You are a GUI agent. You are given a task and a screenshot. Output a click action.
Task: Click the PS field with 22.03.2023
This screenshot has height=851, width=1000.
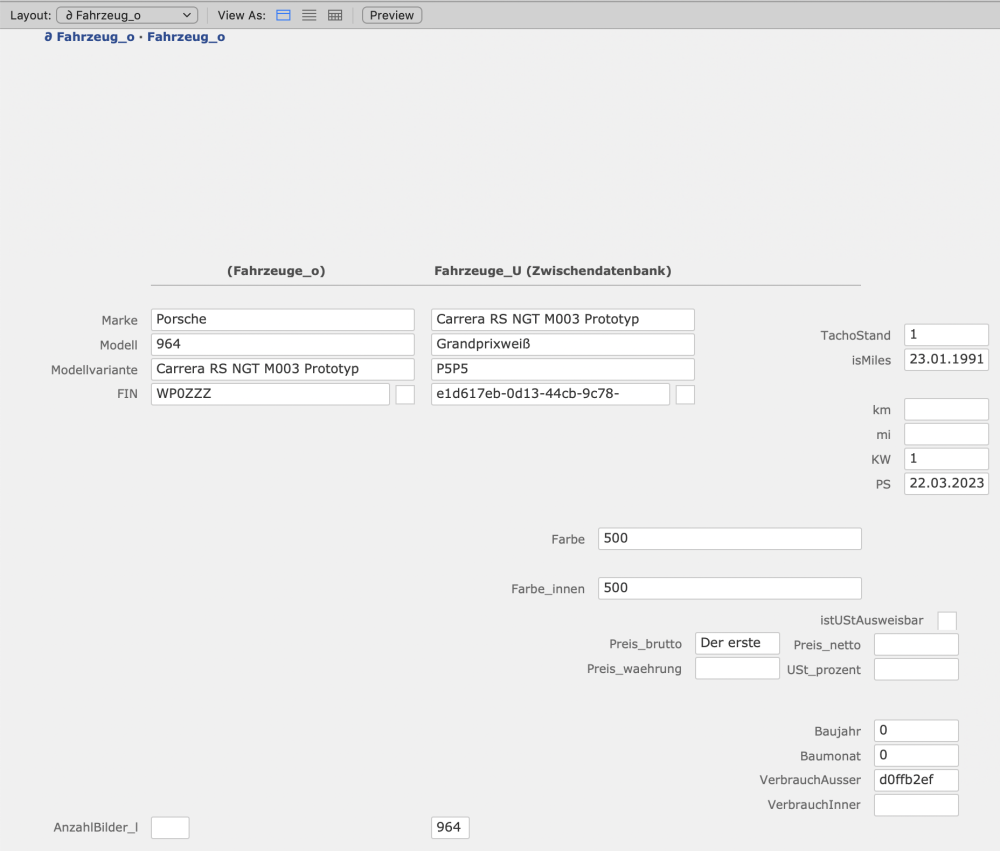(x=946, y=484)
